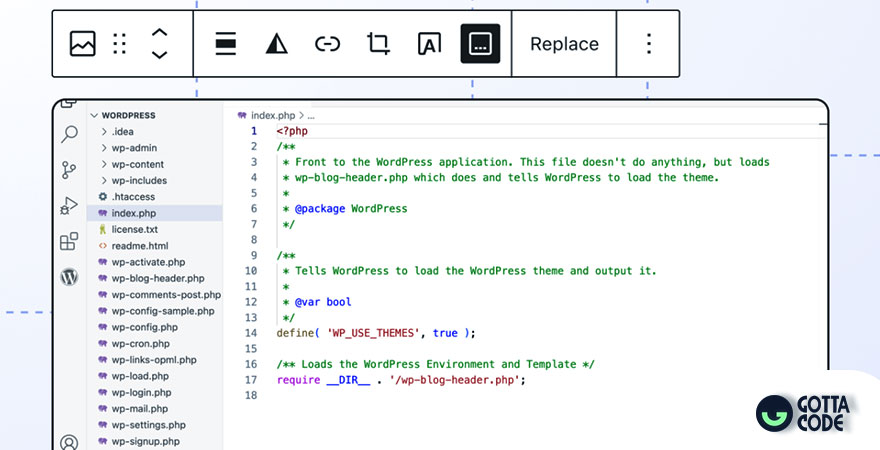The width and height of the screenshot is (880, 450).
Task: Apply duotone filter icon
Action: (x=277, y=44)
